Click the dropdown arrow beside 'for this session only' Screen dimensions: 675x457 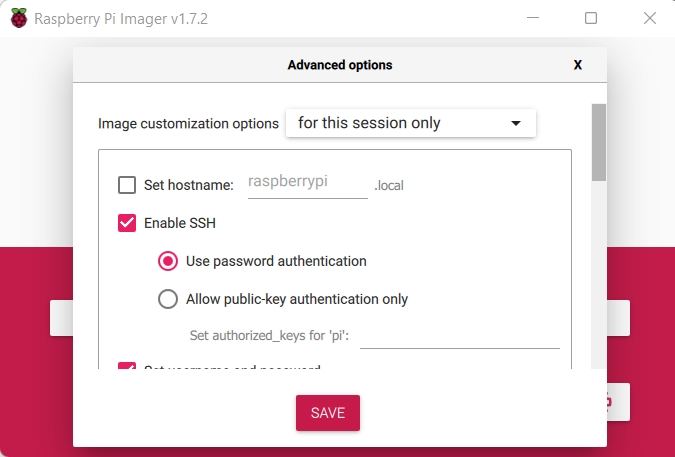pos(516,123)
